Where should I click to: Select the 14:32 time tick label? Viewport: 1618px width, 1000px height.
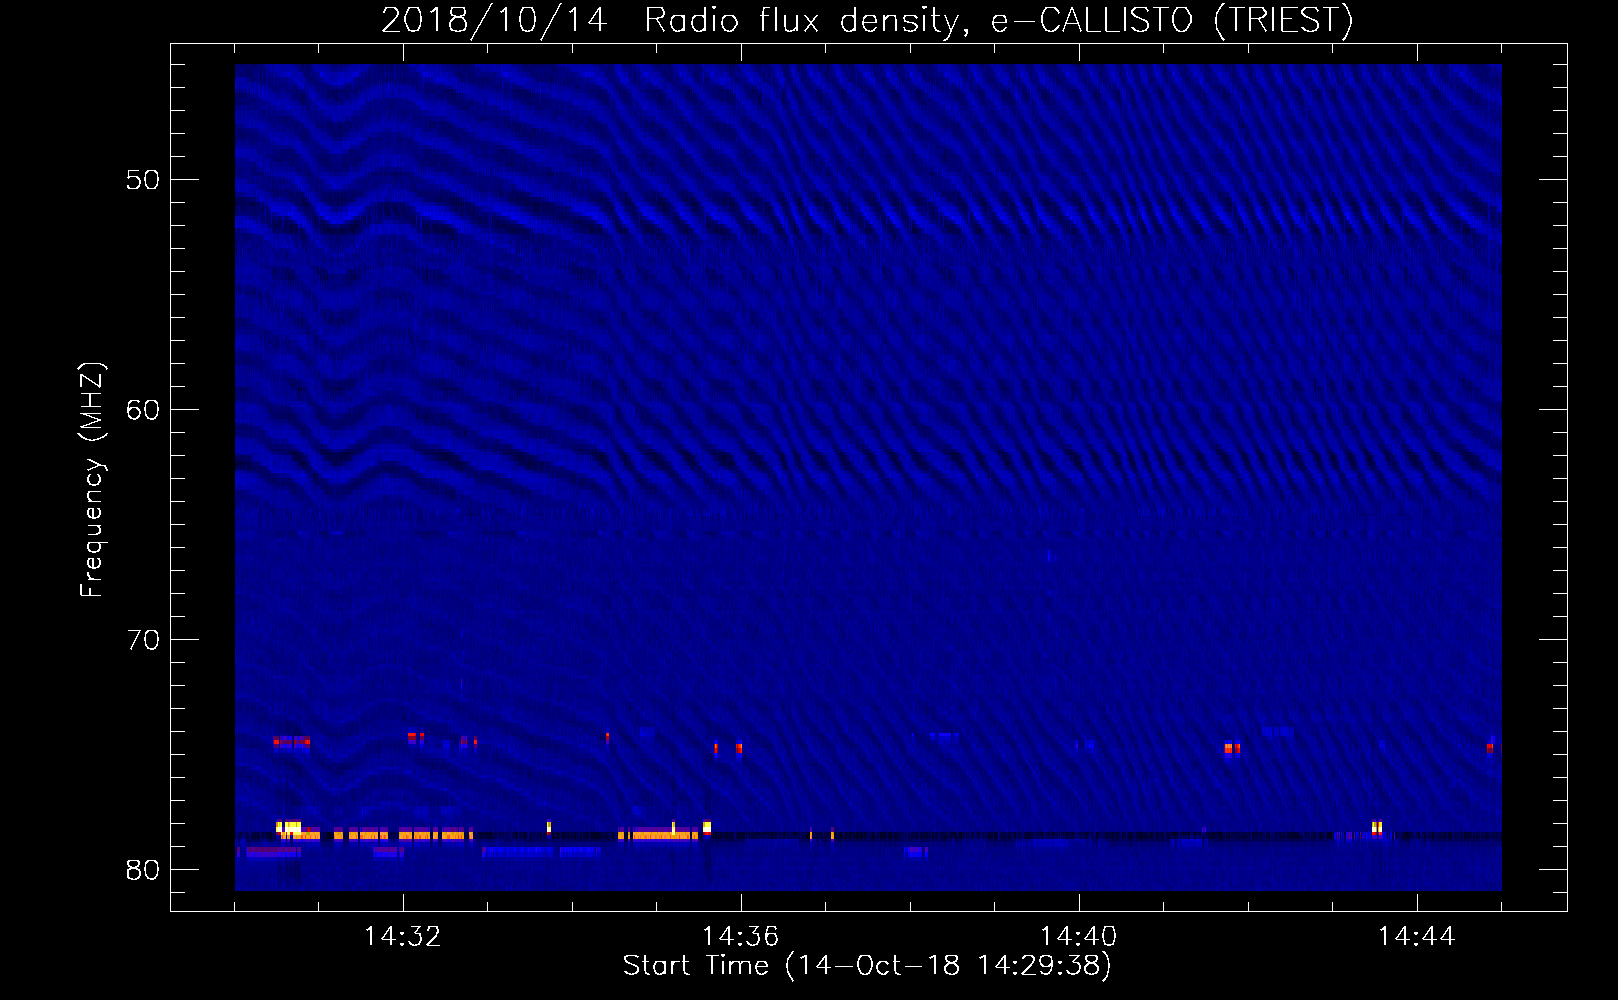click(403, 936)
